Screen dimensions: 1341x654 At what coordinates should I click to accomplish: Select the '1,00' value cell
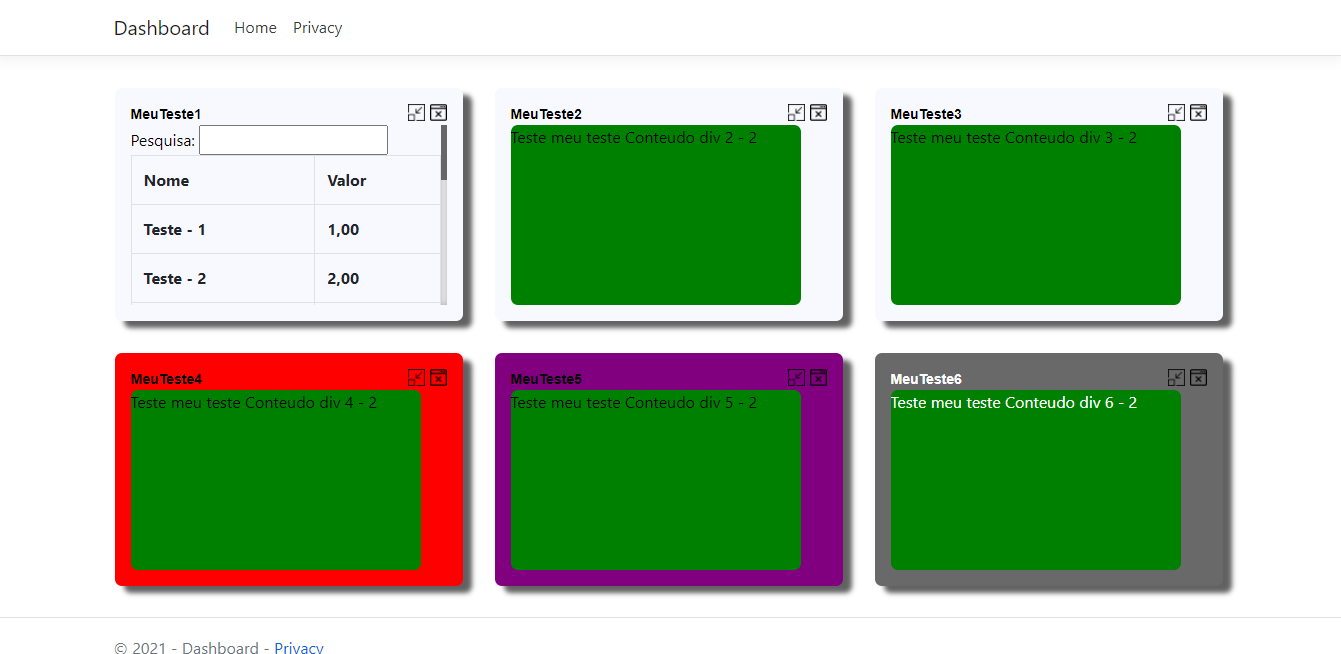(378, 229)
